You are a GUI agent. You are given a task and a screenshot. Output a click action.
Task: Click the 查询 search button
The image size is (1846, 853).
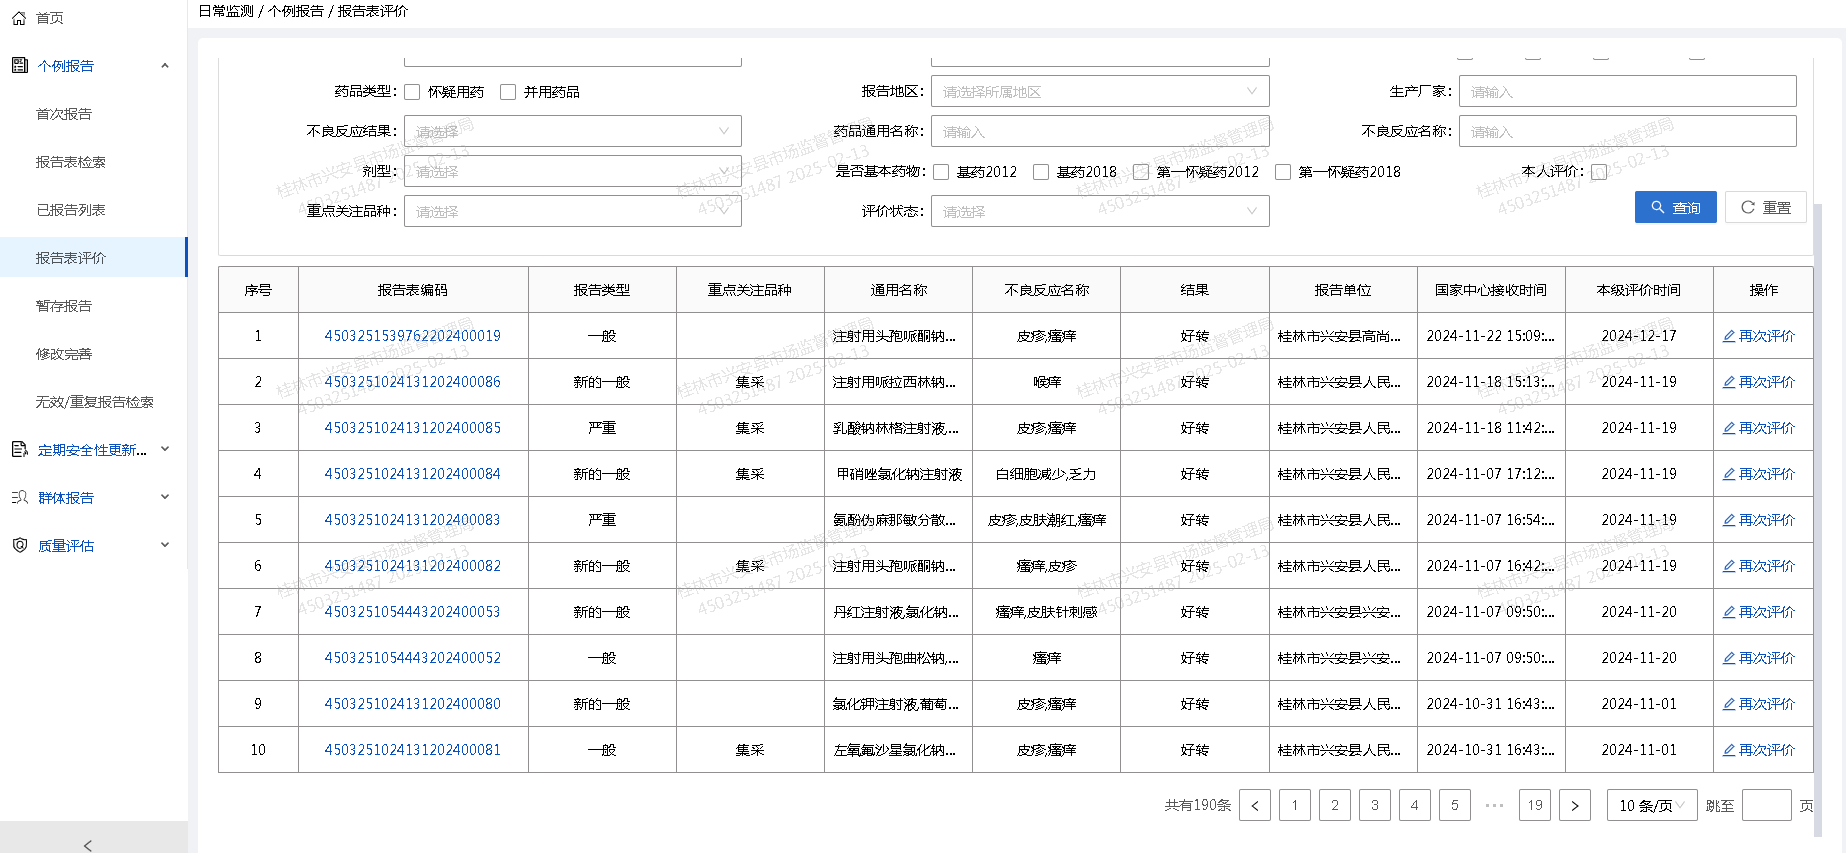(1675, 208)
